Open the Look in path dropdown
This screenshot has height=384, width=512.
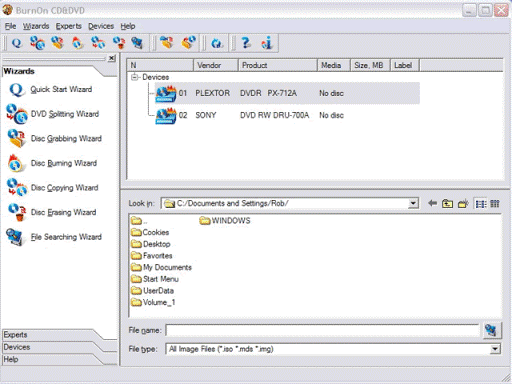click(x=413, y=203)
